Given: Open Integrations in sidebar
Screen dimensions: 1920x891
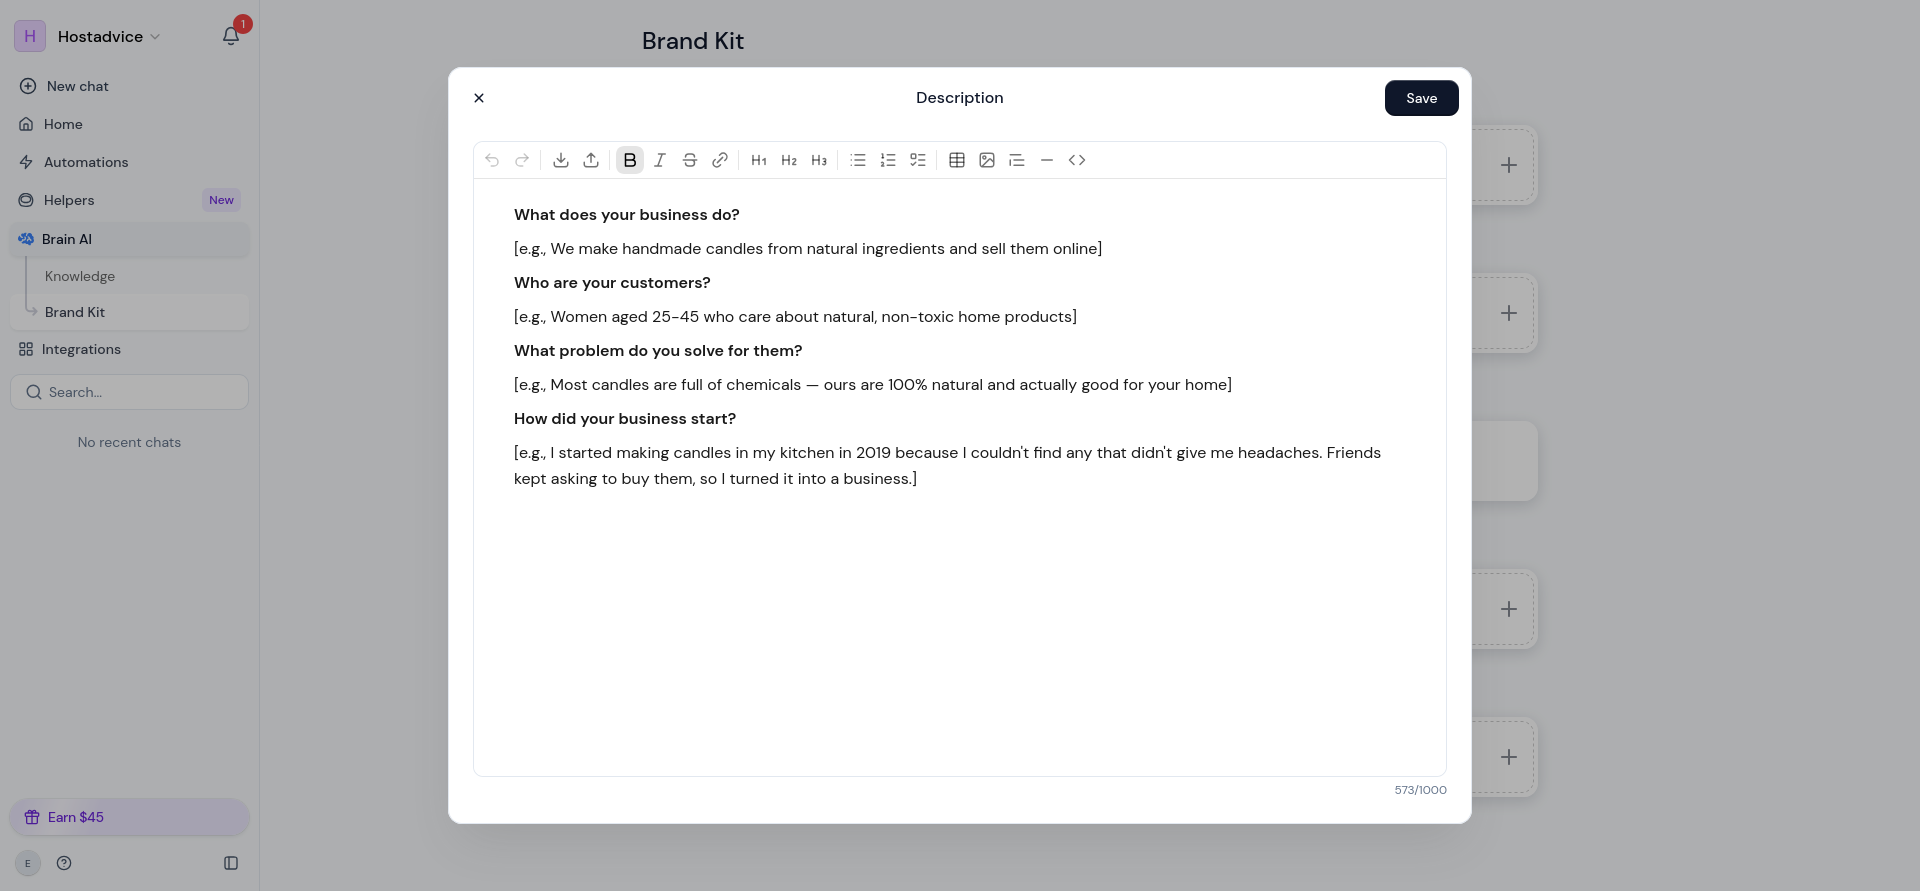Looking at the screenshot, I should pyautogui.click(x=129, y=349).
